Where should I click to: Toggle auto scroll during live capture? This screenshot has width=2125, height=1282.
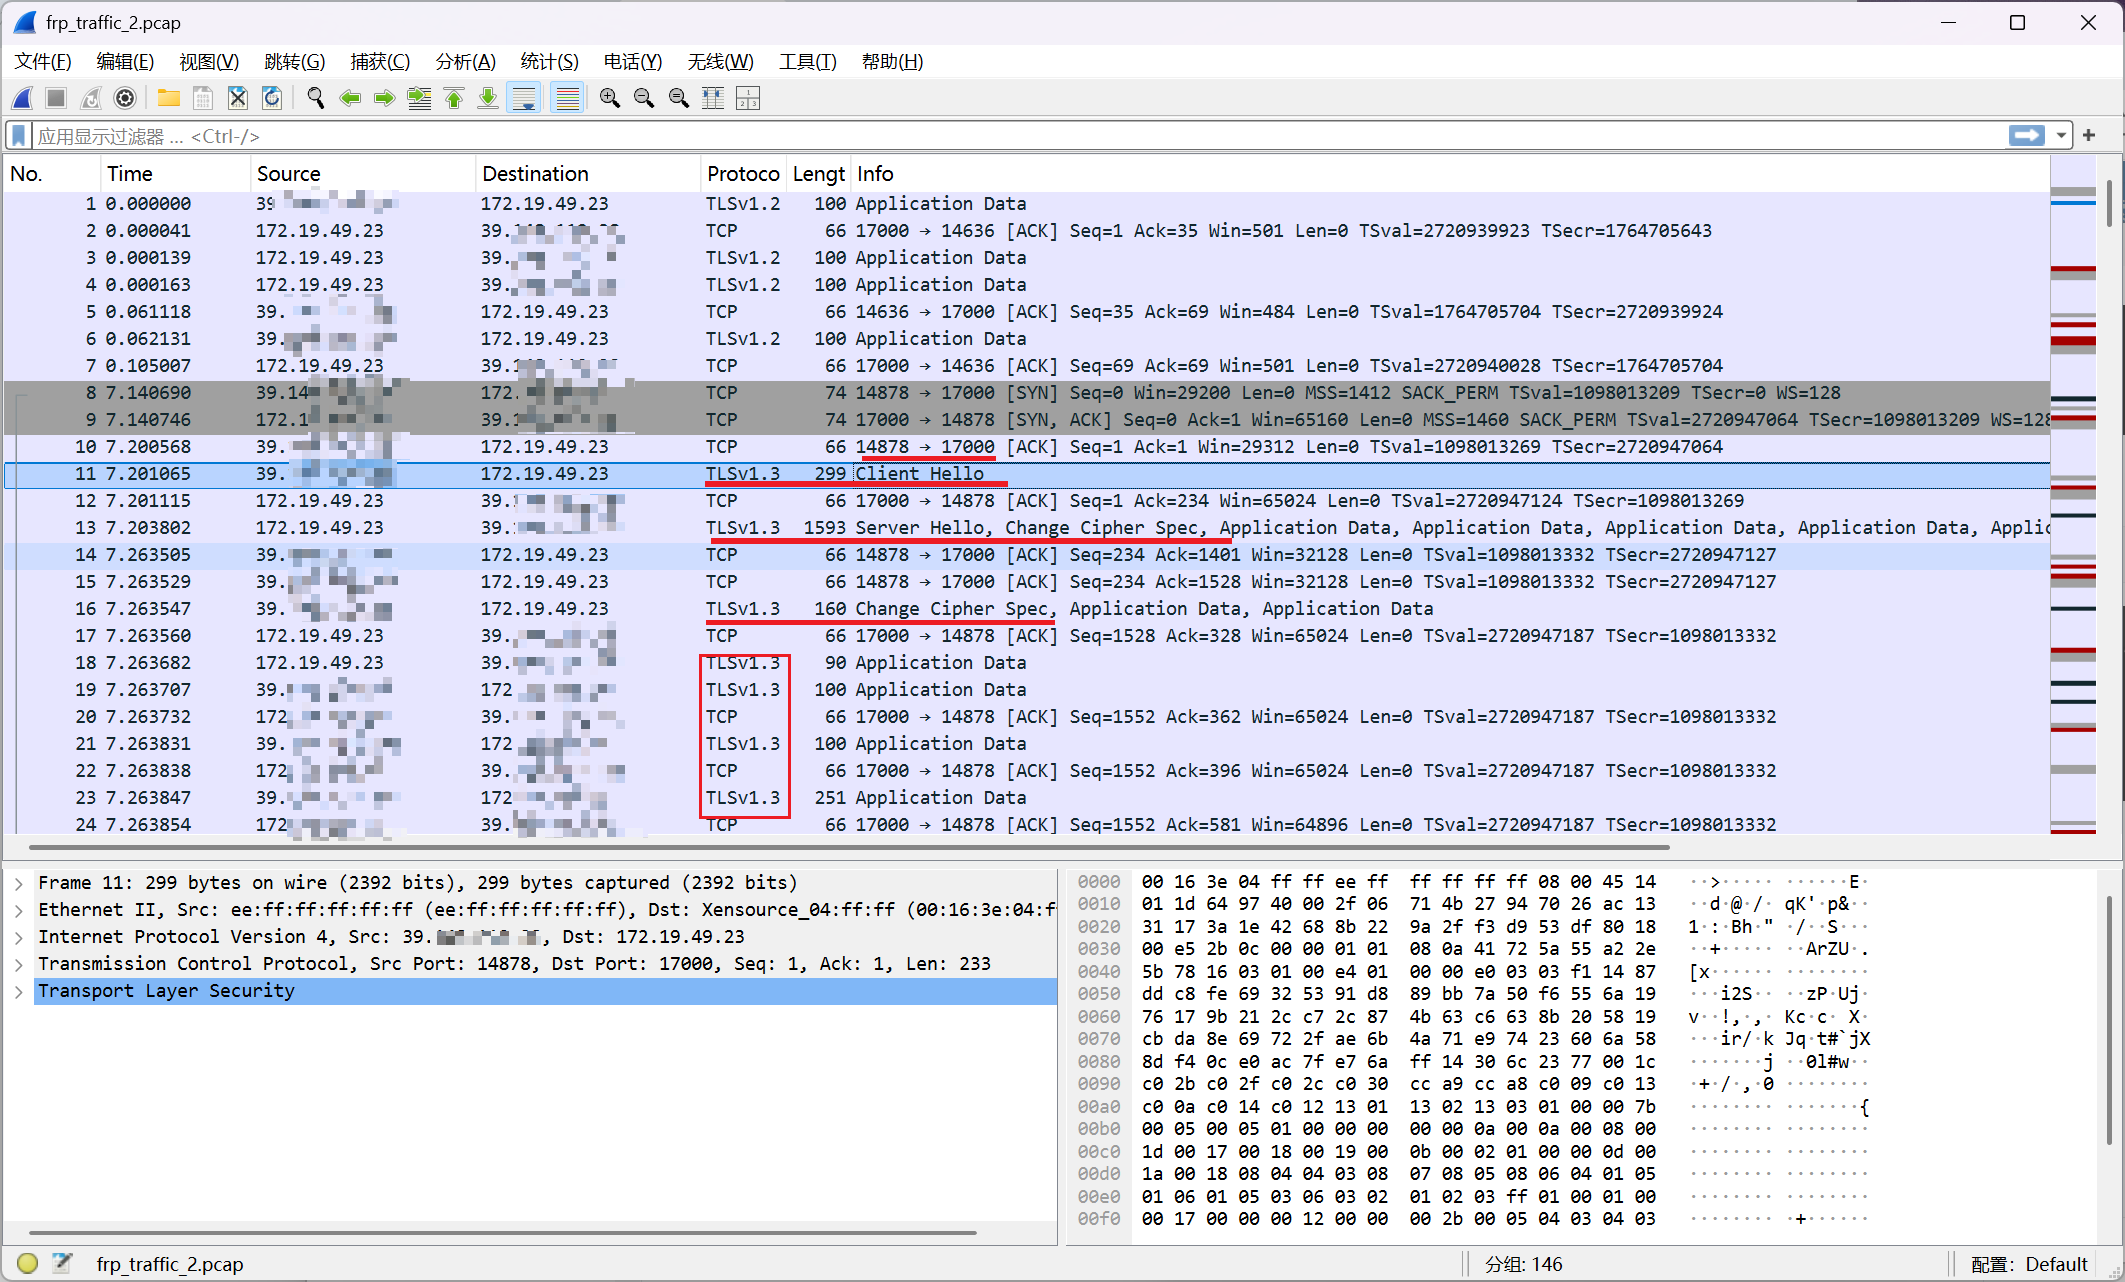click(x=523, y=98)
